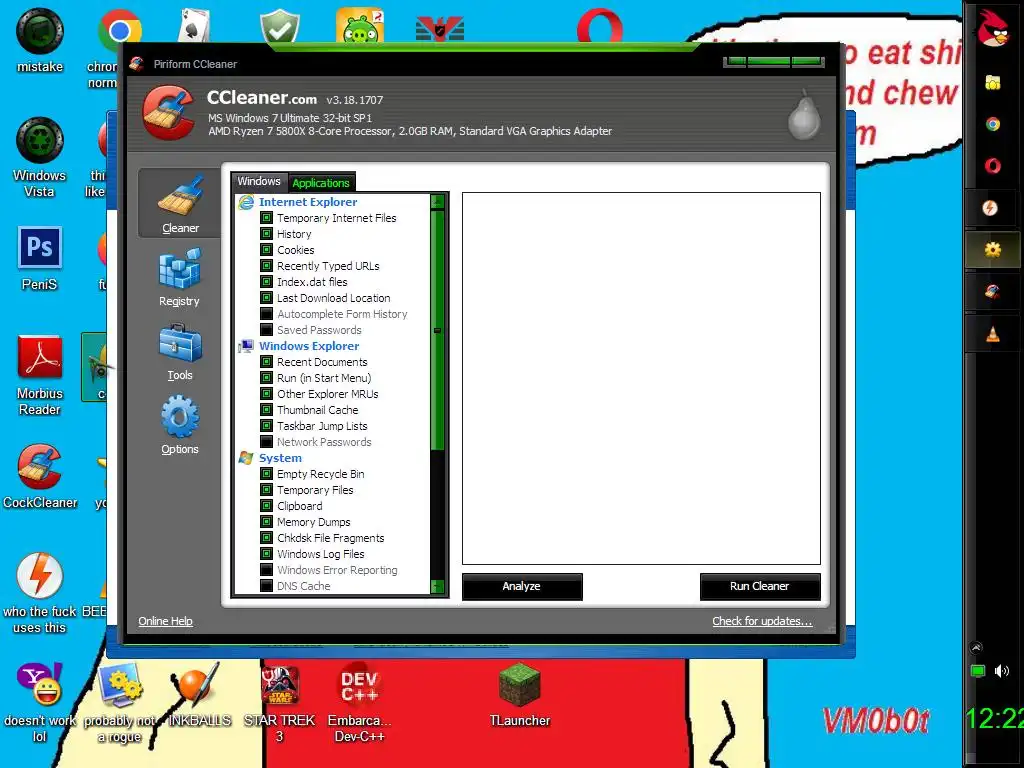This screenshot has height=768, width=1024.
Task: Click the CCleaner icon in side taskbar
Action: coord(993,291)
